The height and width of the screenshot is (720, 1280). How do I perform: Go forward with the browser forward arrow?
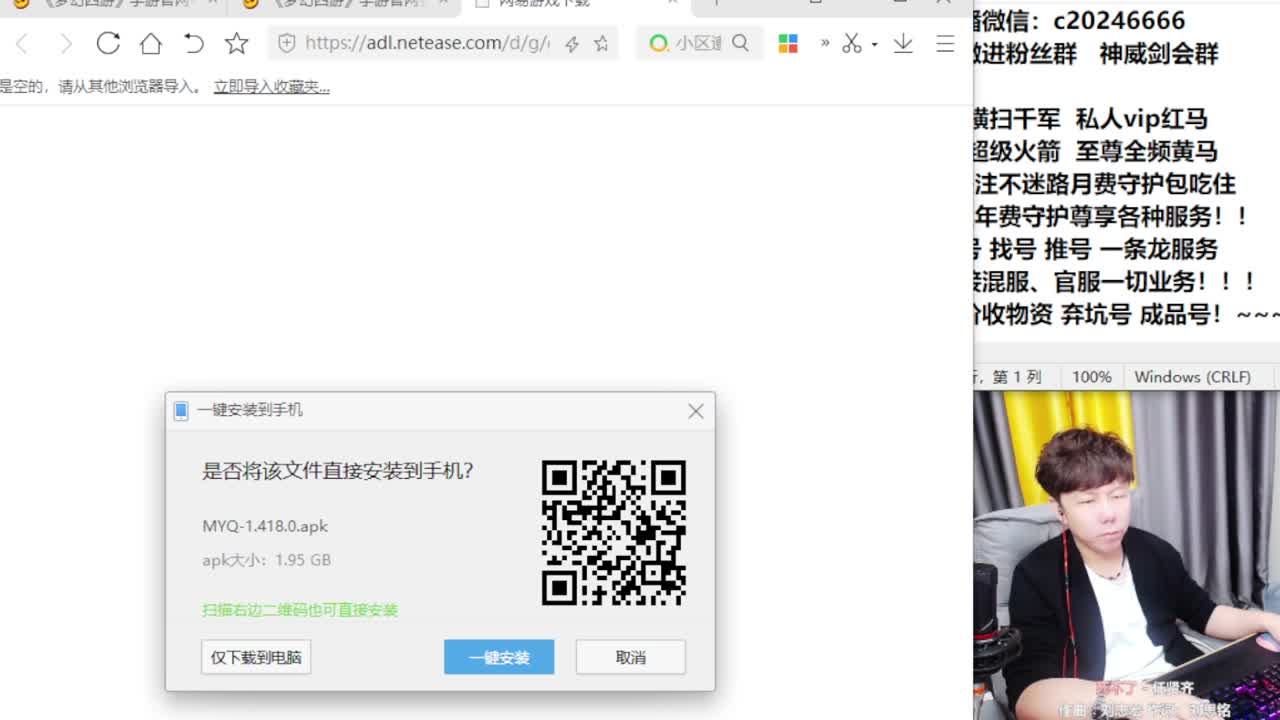(65, 43)
